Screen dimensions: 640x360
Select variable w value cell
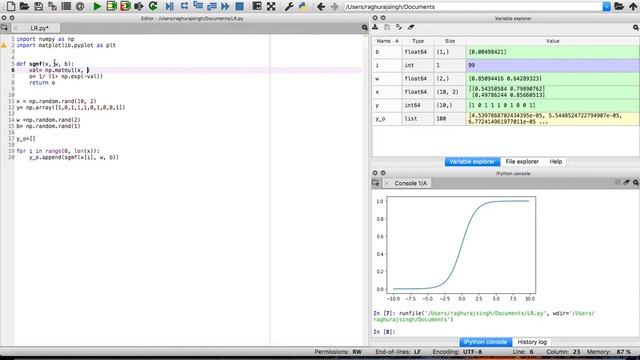coord(553,78)
